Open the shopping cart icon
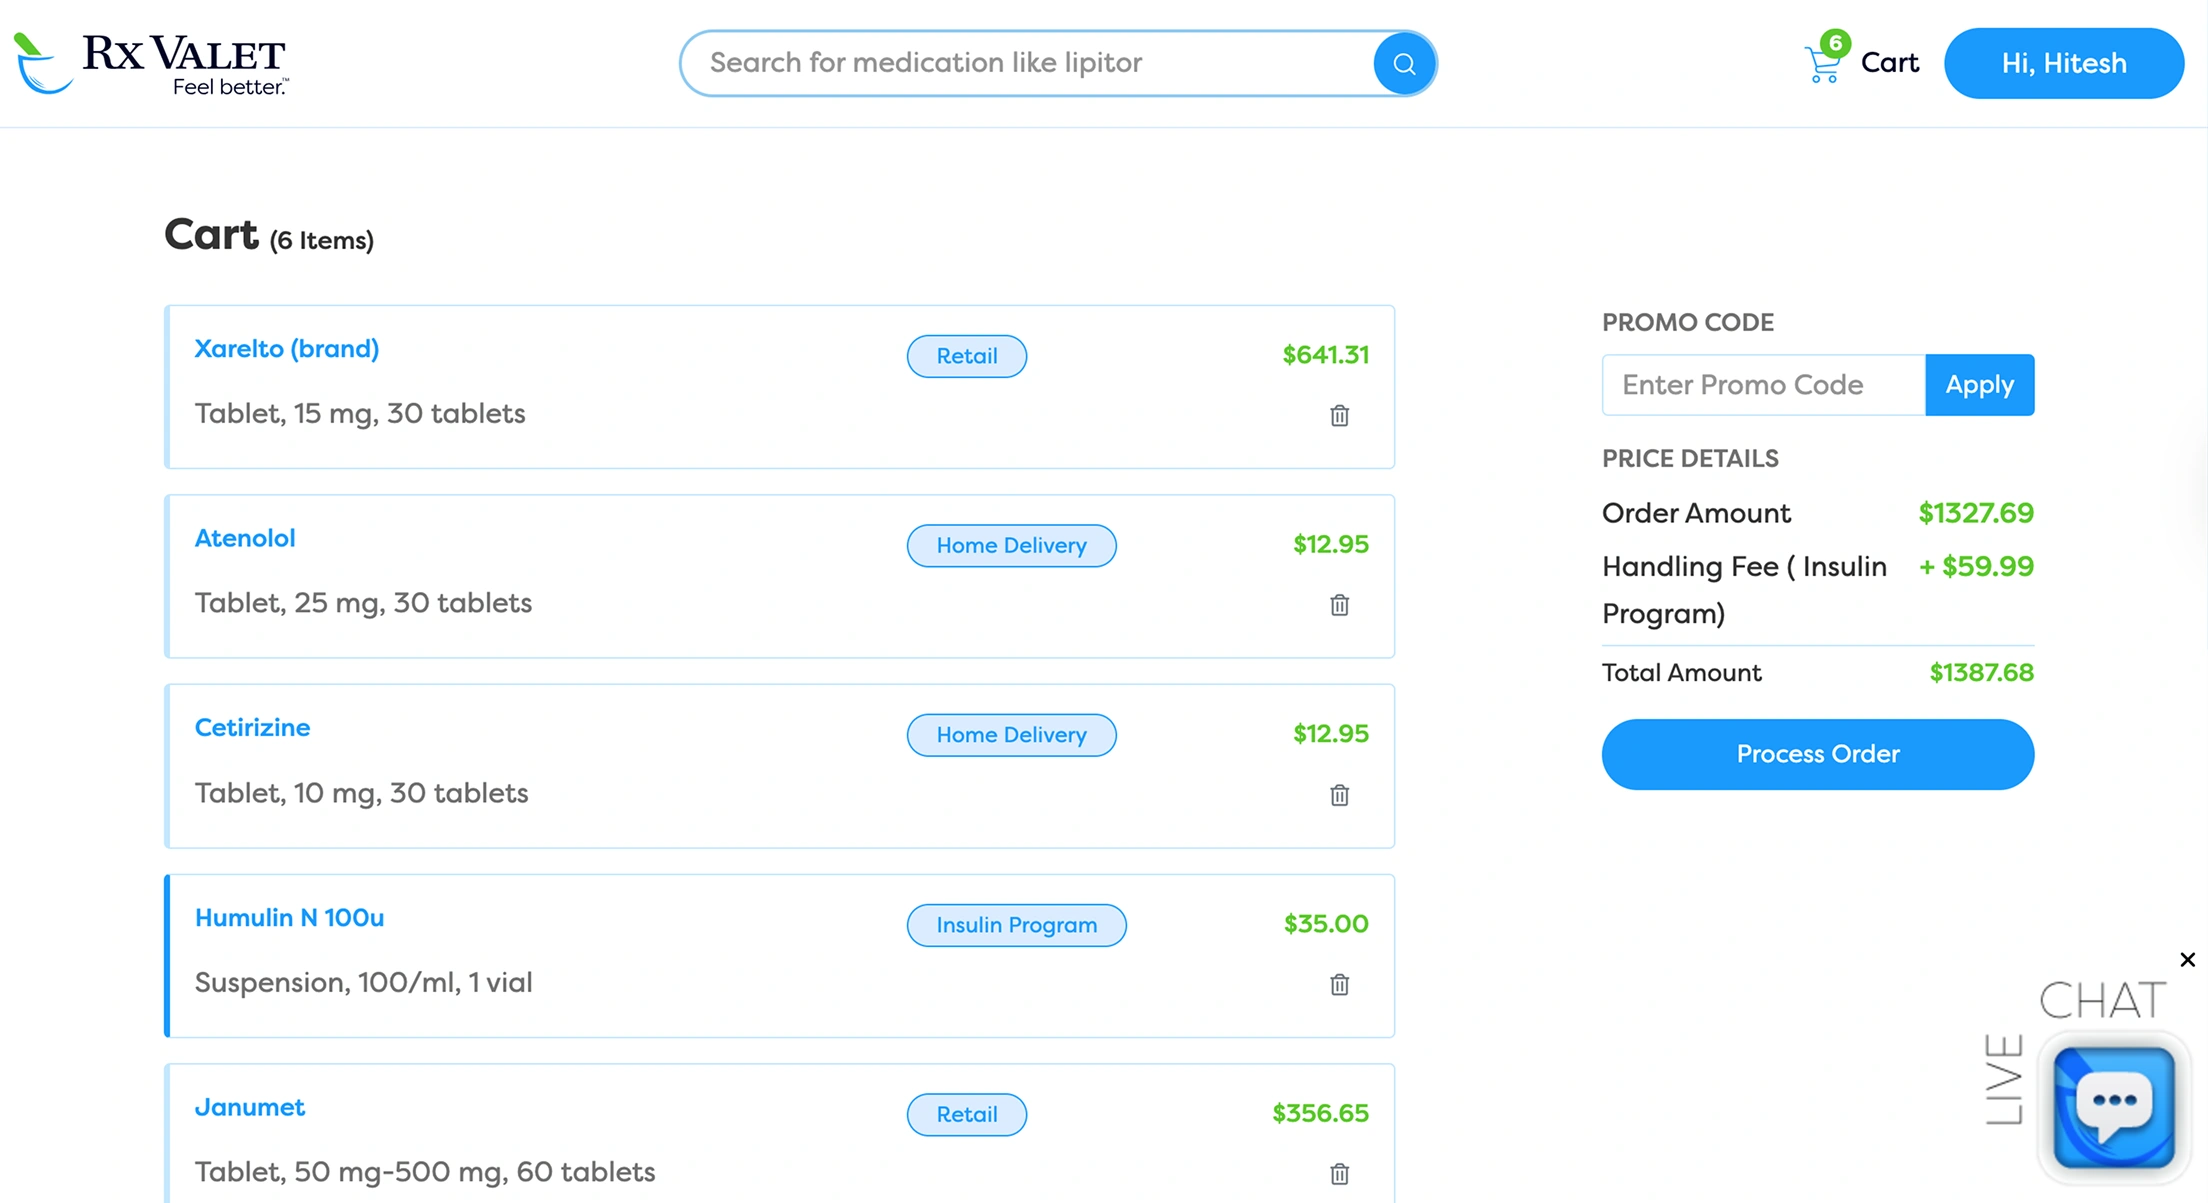 (x=1824, y=63)
